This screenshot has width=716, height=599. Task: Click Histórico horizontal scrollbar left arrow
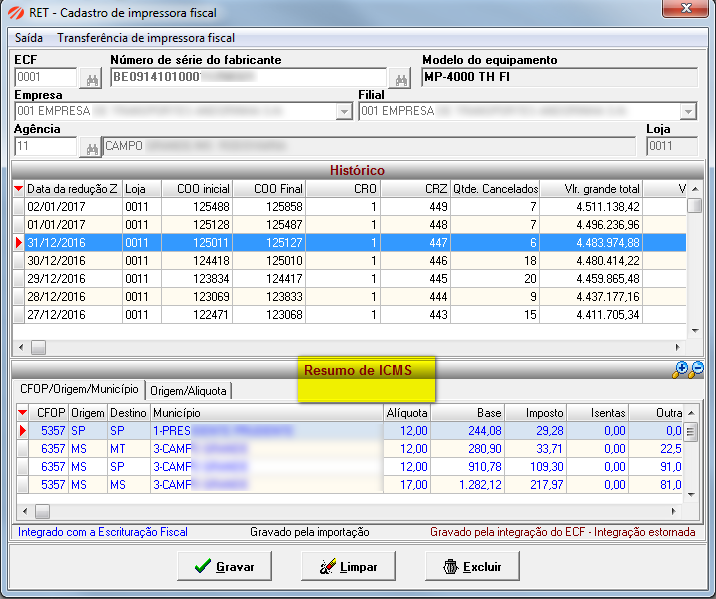click(x=21, y=347)
